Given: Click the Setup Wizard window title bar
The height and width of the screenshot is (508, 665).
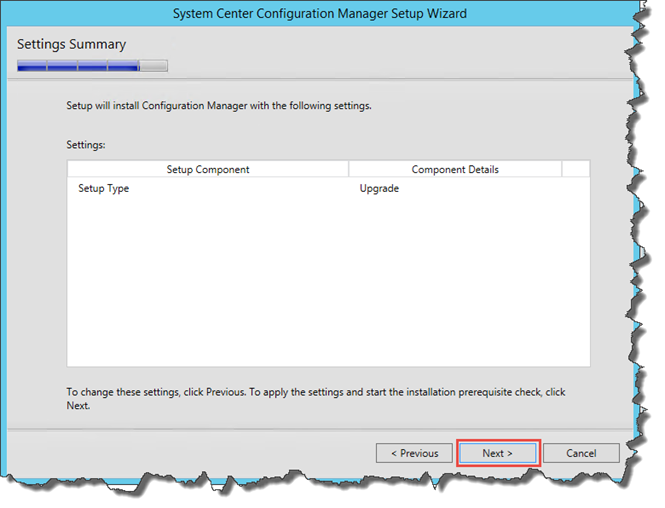Looking at the screenshot, I should point(319,13).
